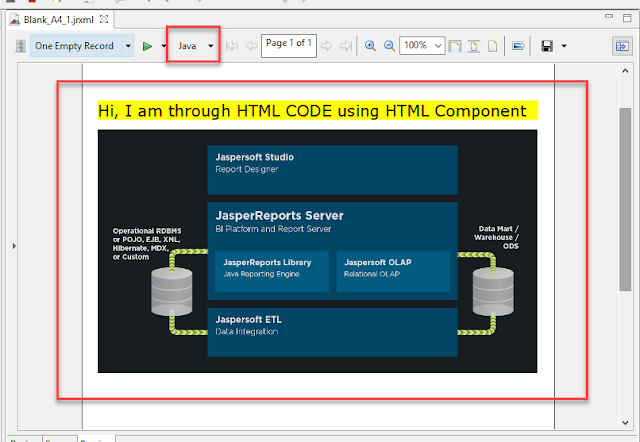Image resolution: width=640 pixels, height=442 pixels.
Task: Click the JasperReports Server heading in diagram
Action: [280, 215]
